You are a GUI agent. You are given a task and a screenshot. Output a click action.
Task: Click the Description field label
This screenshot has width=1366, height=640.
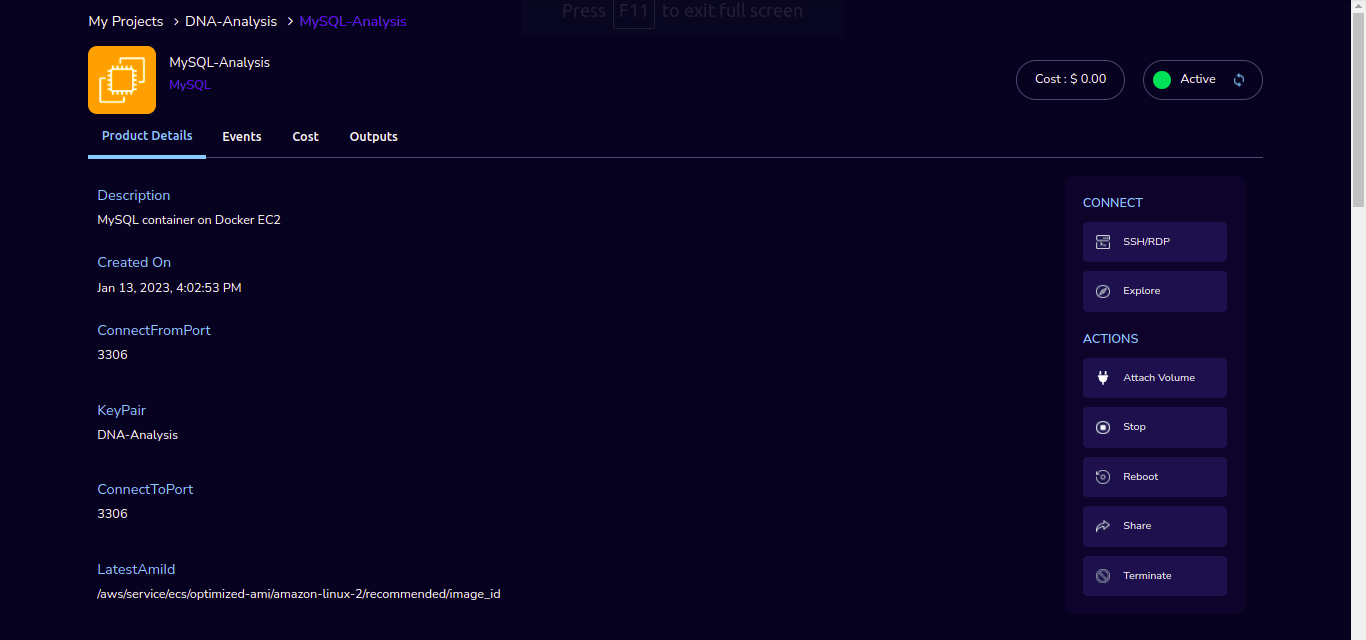coord(134,196)
